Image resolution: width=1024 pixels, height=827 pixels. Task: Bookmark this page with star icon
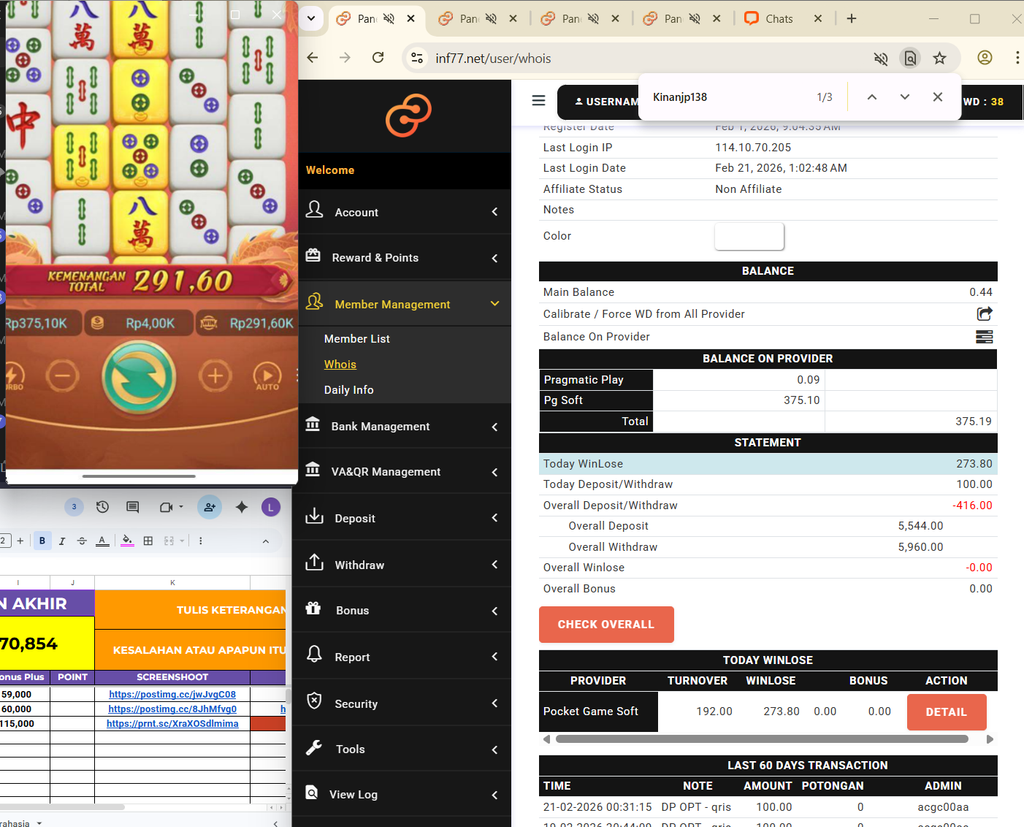point(939,58)
